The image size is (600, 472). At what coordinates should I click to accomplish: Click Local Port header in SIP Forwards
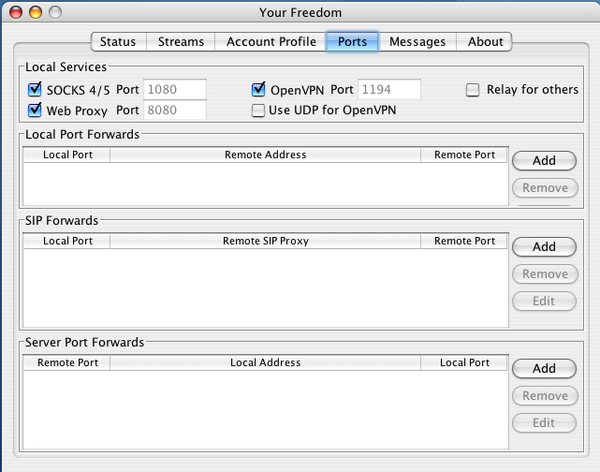(x=67, y=241)
